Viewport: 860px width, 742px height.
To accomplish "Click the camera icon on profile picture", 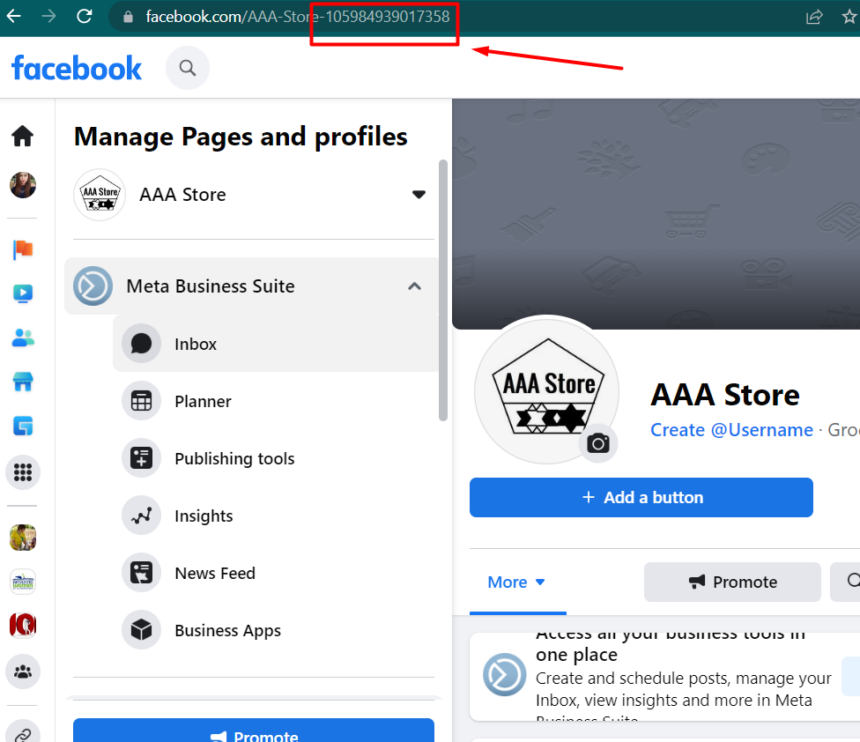I will (598, 443).
